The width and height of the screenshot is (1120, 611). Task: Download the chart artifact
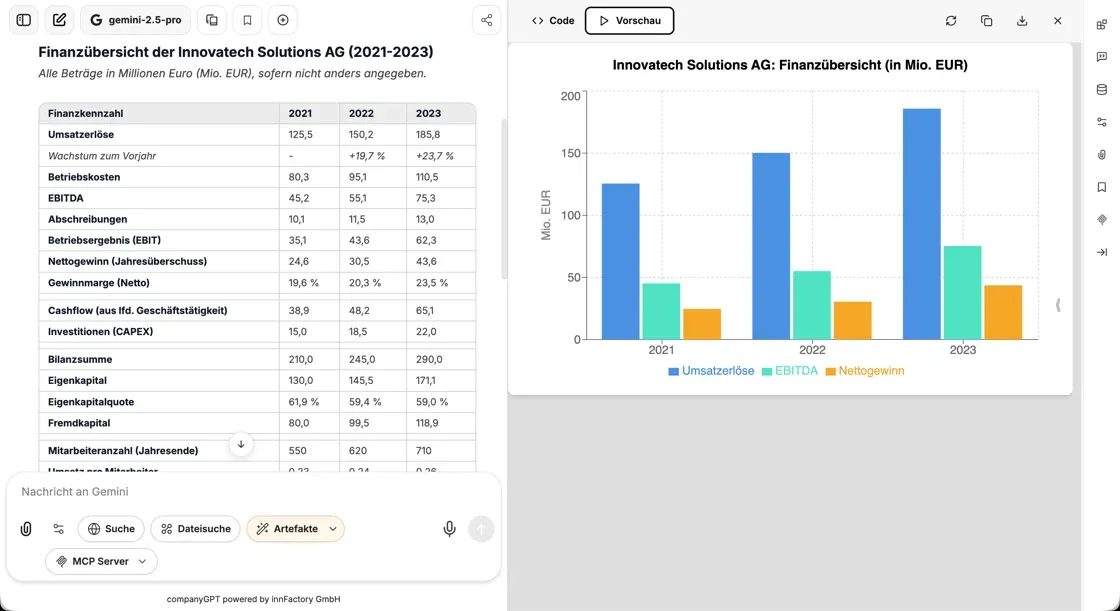(1022, 20)
